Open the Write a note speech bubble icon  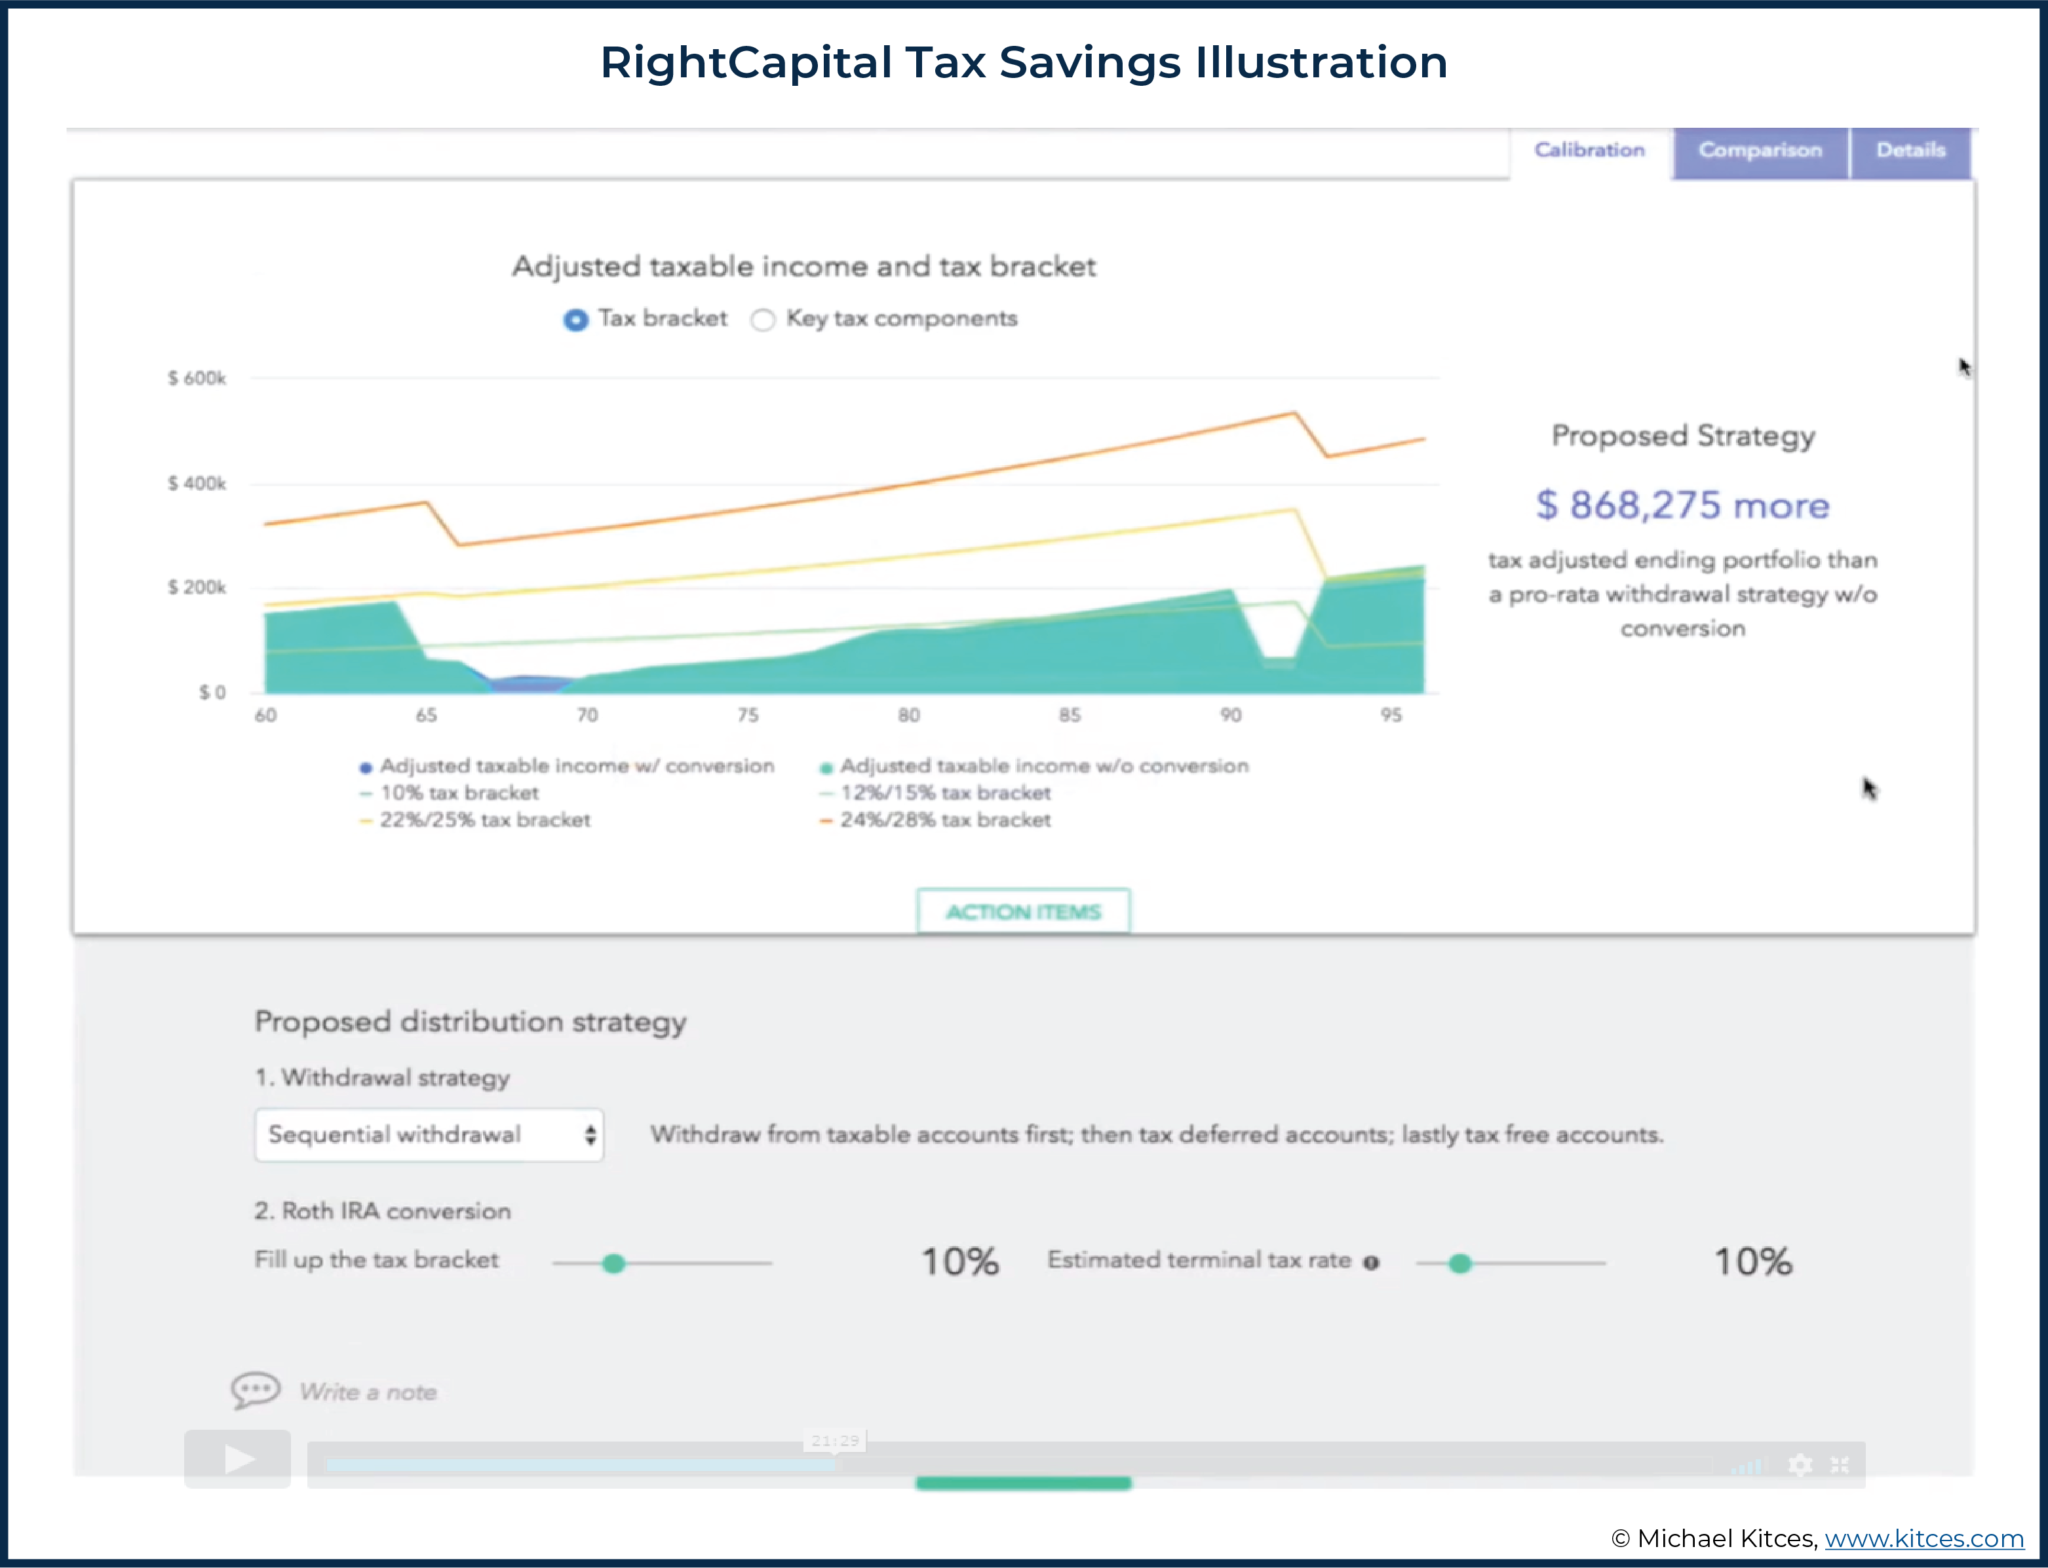click(253, 1390)
